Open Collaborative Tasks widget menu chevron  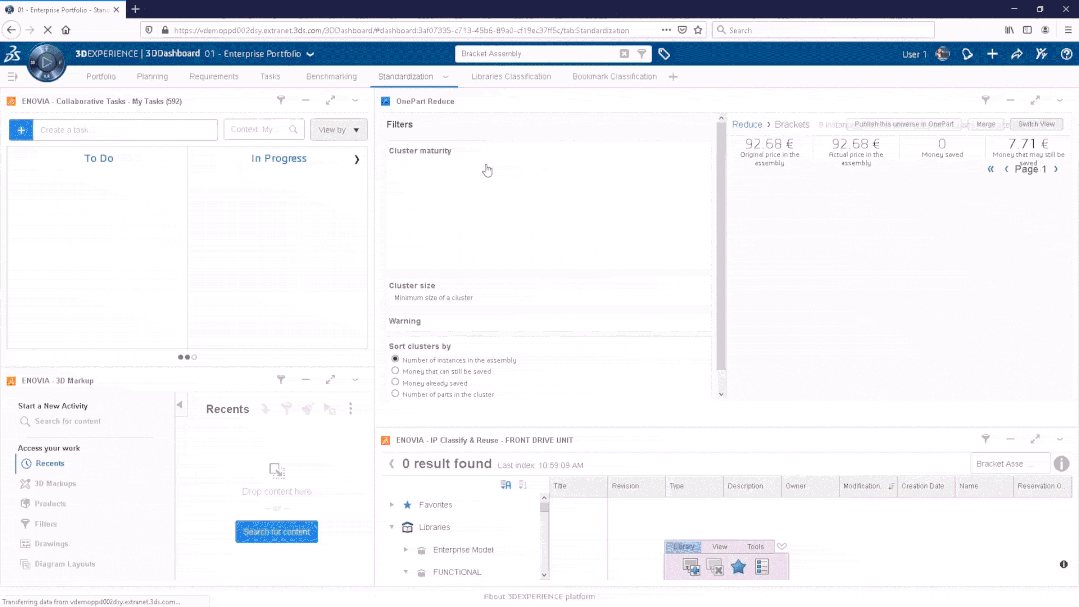click(355, 100)
